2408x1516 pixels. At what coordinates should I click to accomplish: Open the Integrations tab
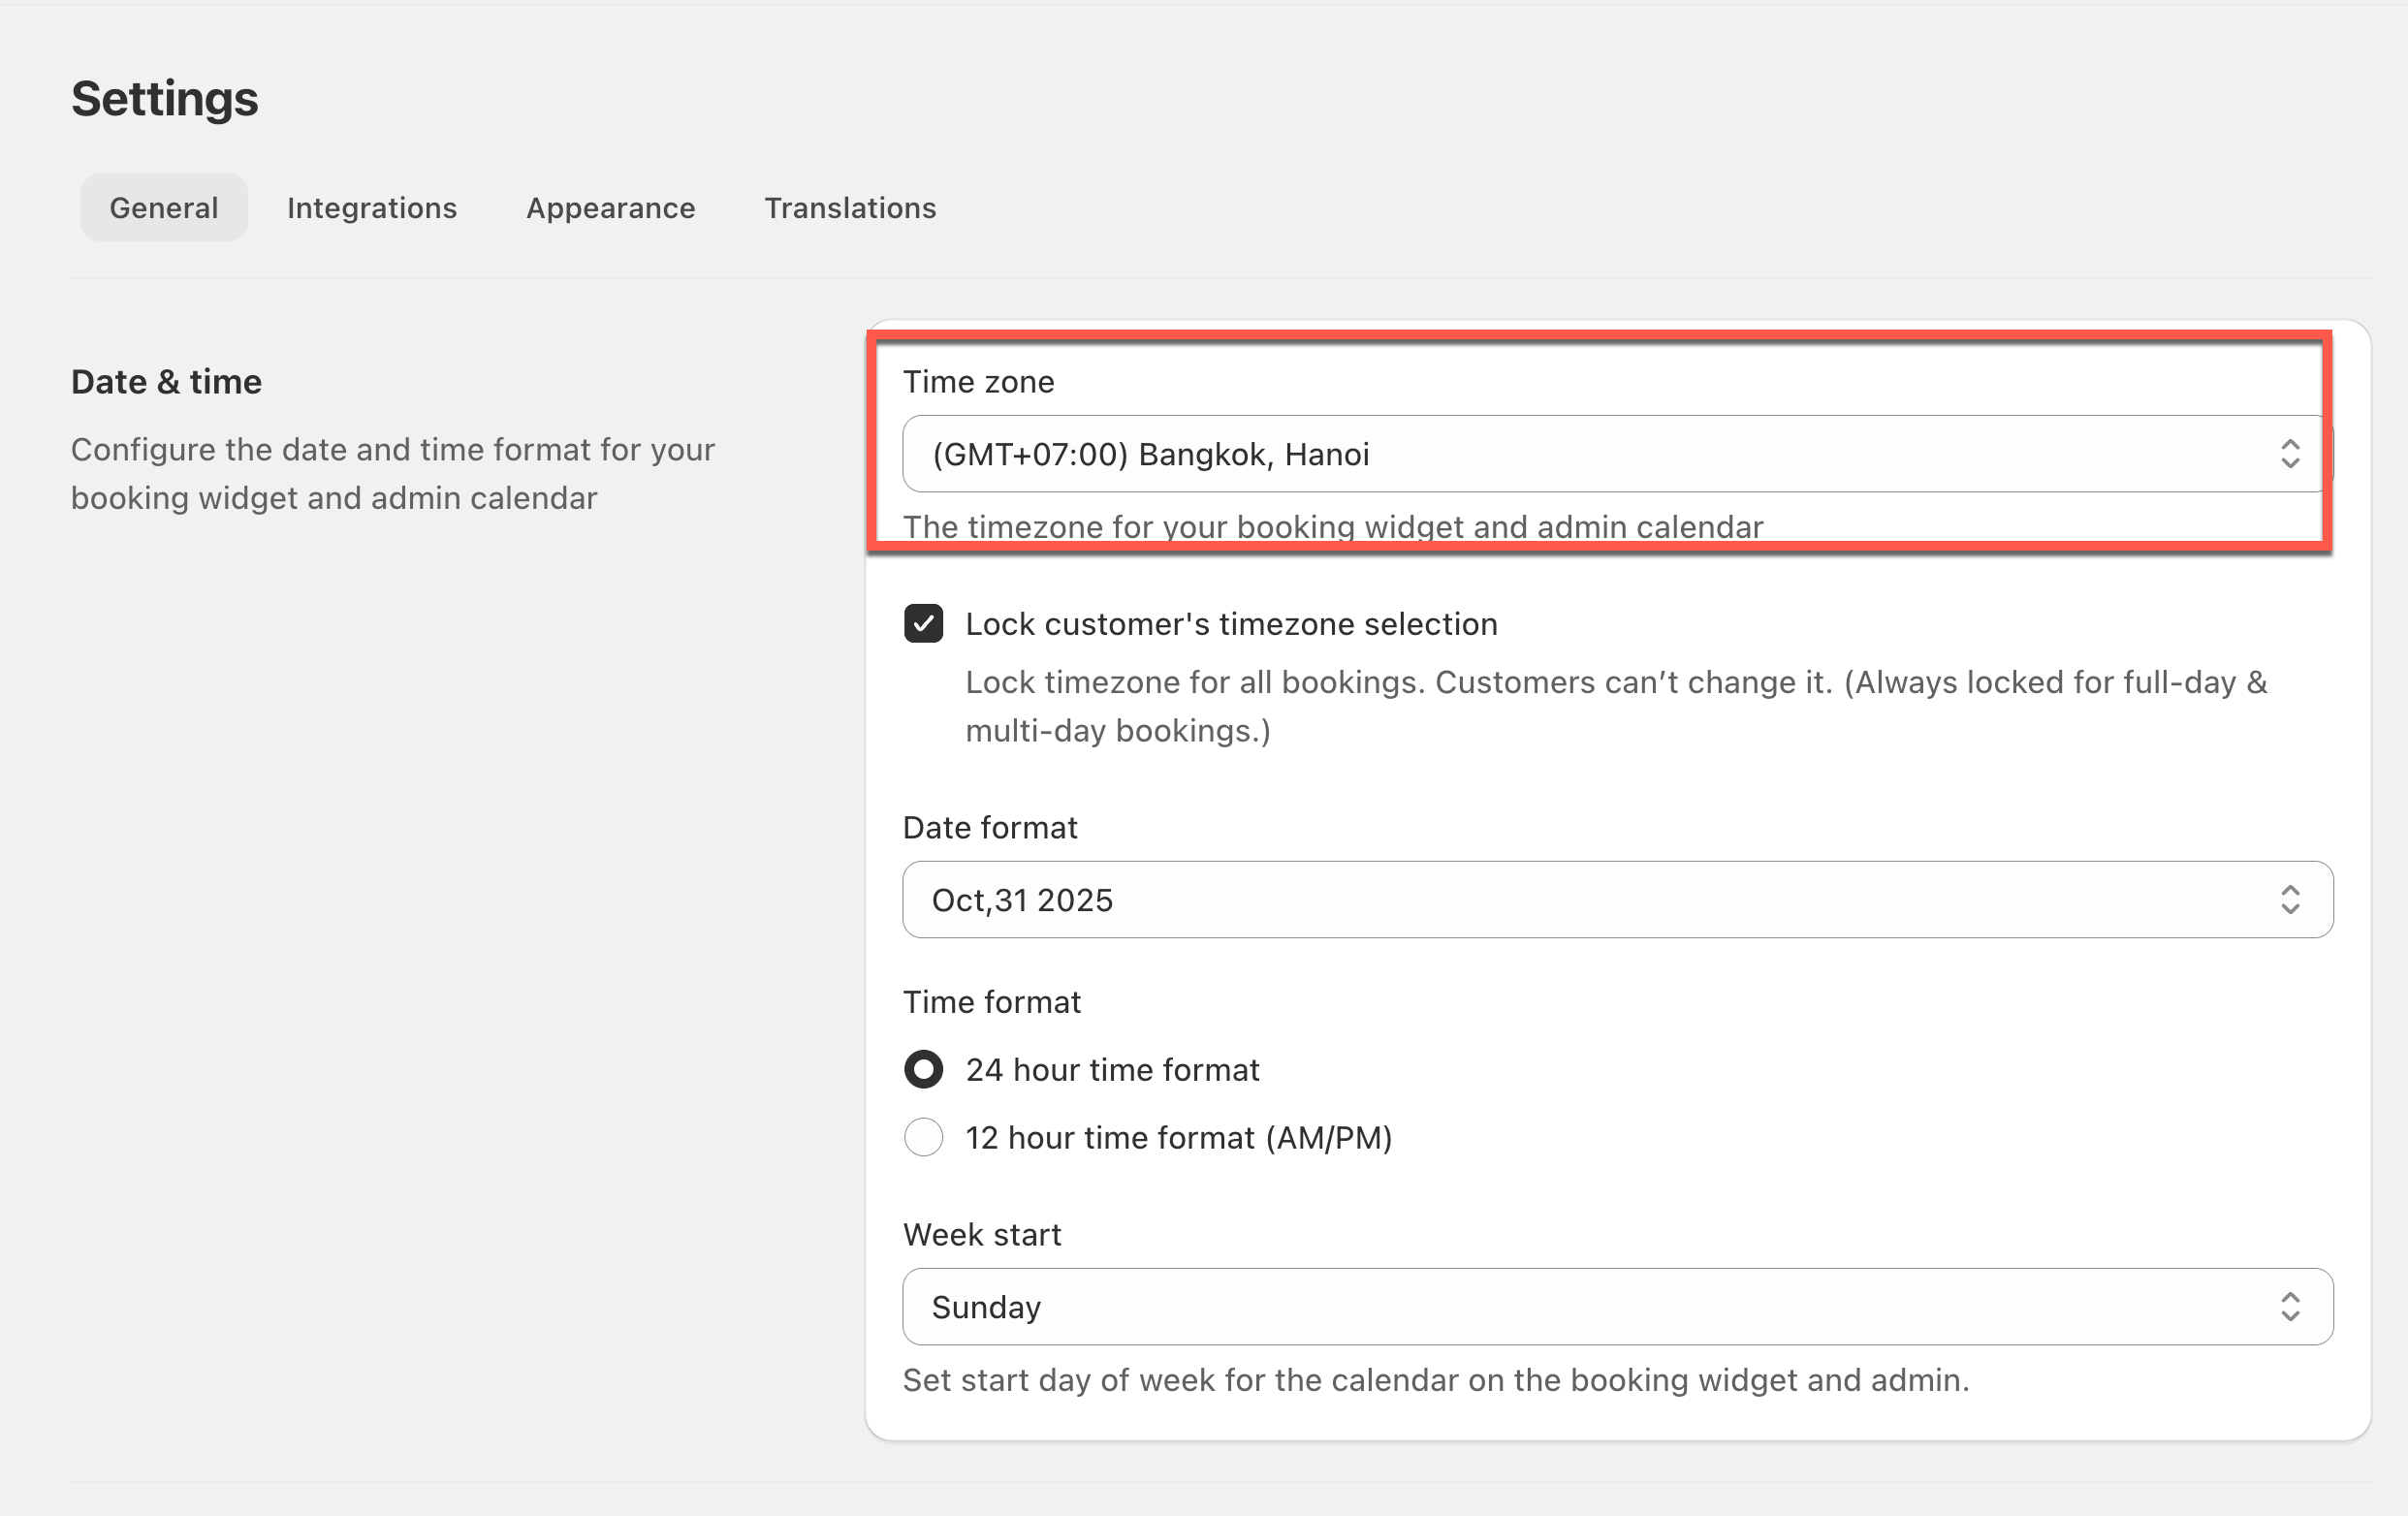371,207
